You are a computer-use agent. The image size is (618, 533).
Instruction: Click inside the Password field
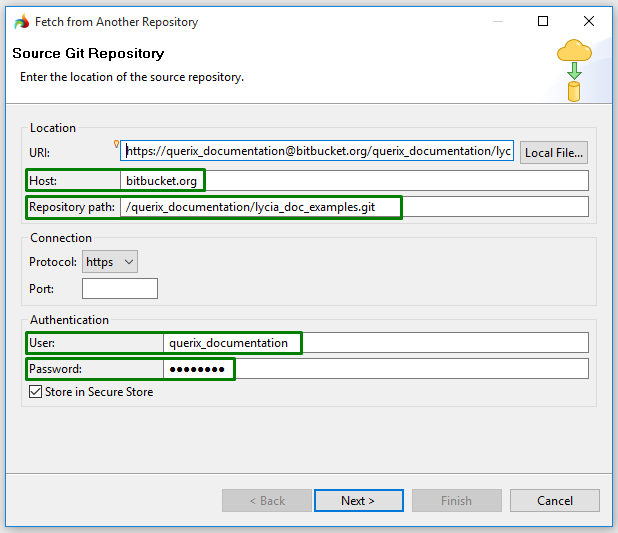[376, 369]
